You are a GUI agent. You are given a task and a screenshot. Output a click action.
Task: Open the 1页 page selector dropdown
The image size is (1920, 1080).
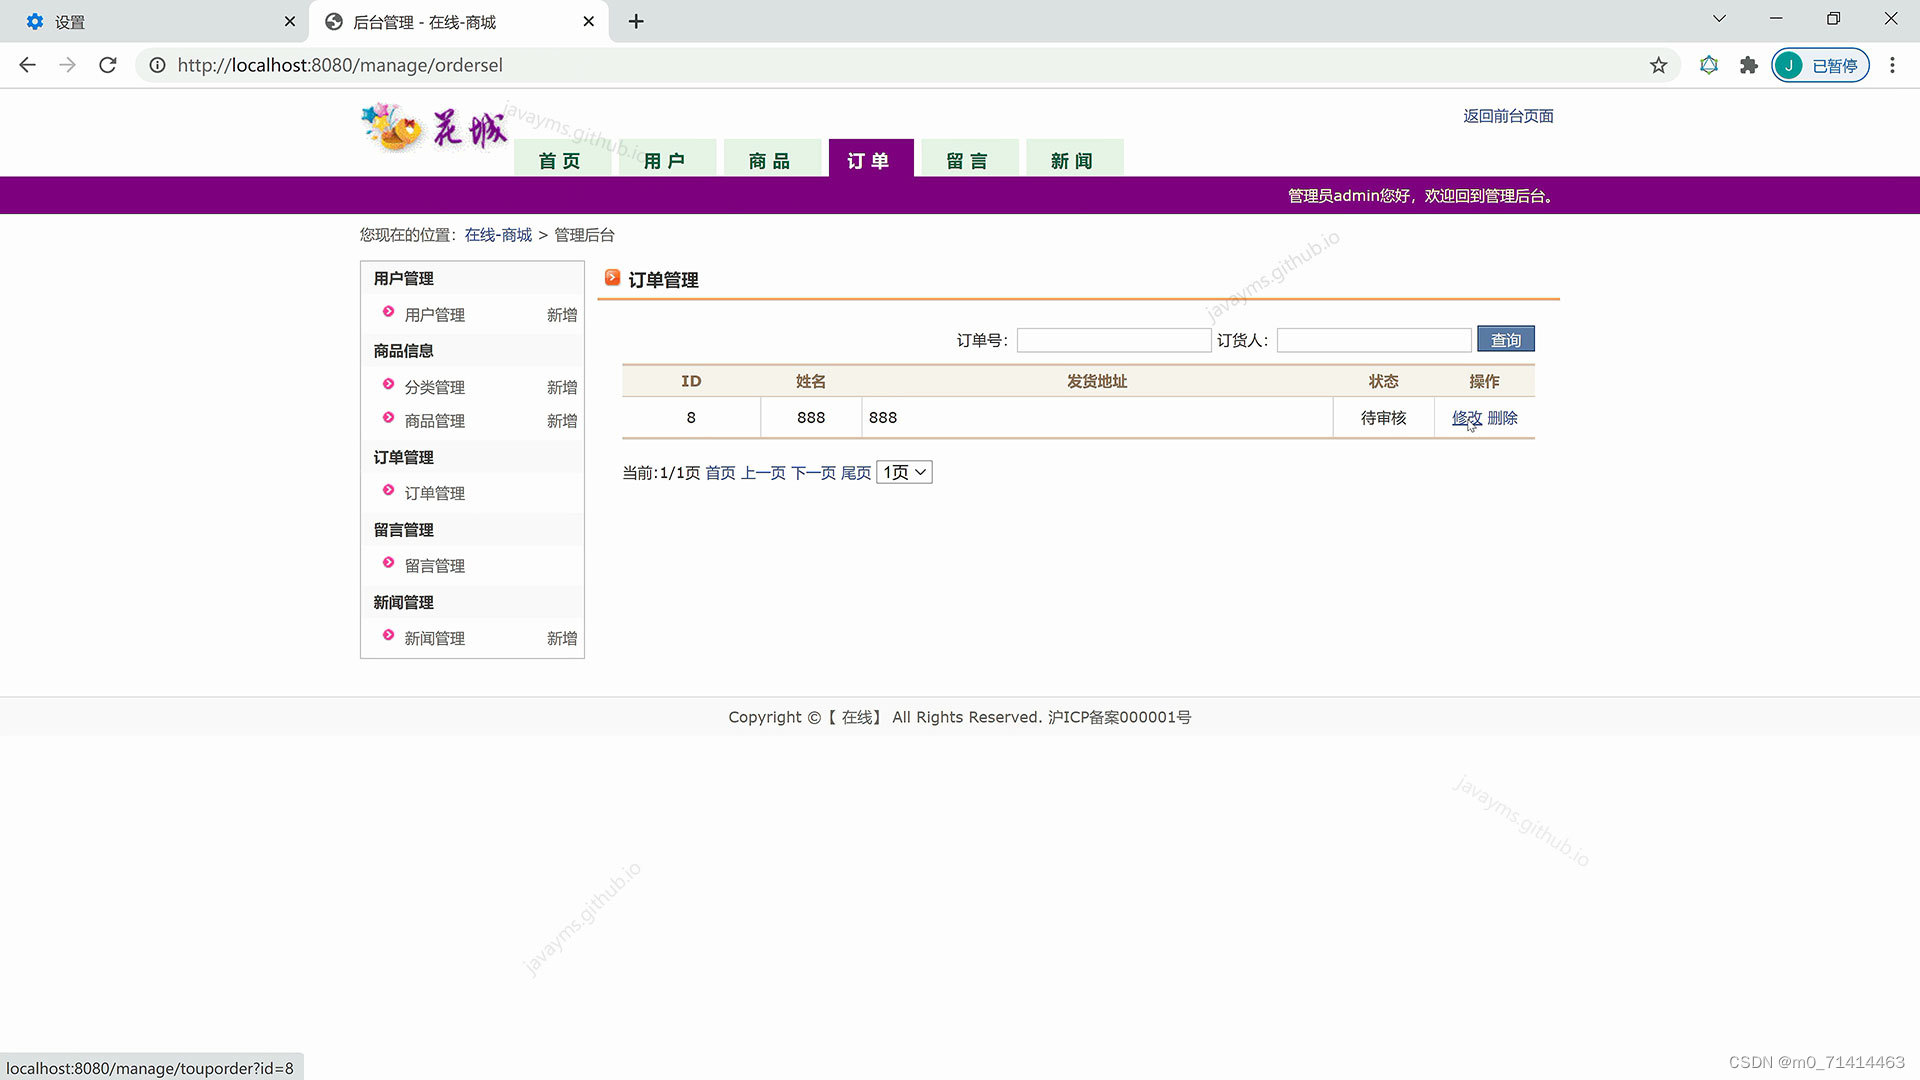pos(904,472)
